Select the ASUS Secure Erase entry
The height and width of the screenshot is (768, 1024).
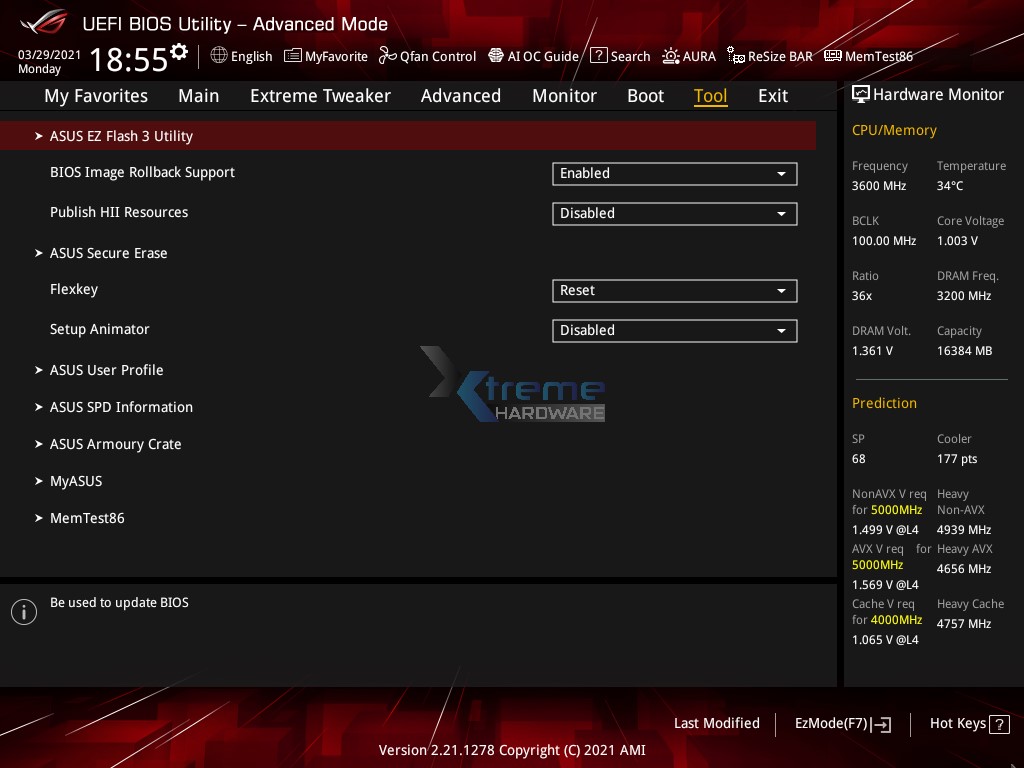click(x=108, y=253)
